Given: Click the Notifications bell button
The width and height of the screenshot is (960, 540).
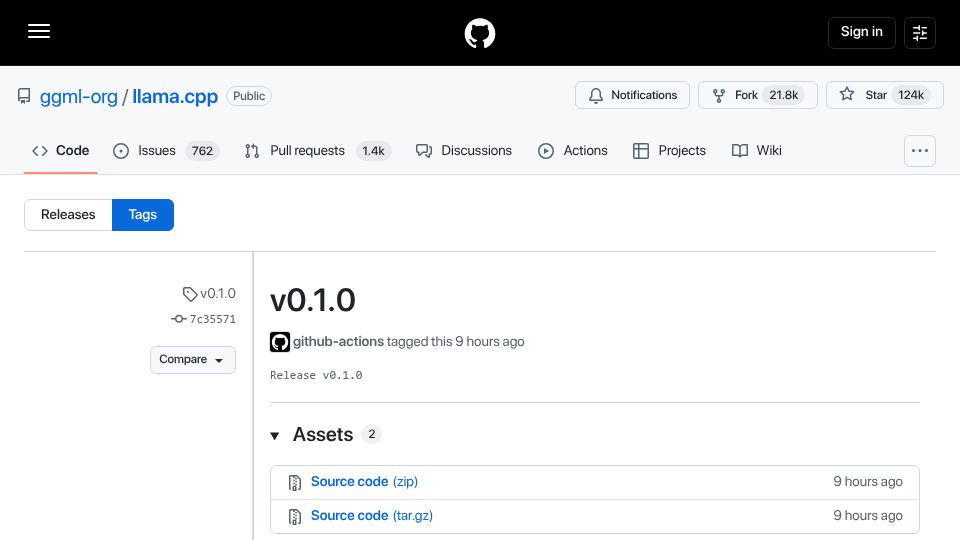Looking at the screenshot, I should [632, 95].
